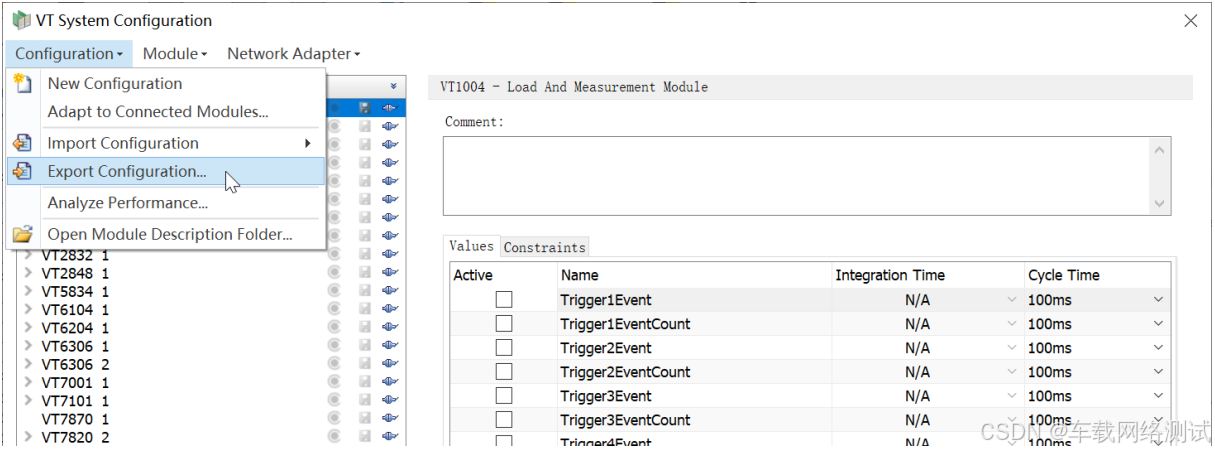Click the disk icon in VT7820 2 row
The height and width of the screenshot is (451, 1215).
click(364, 437)
